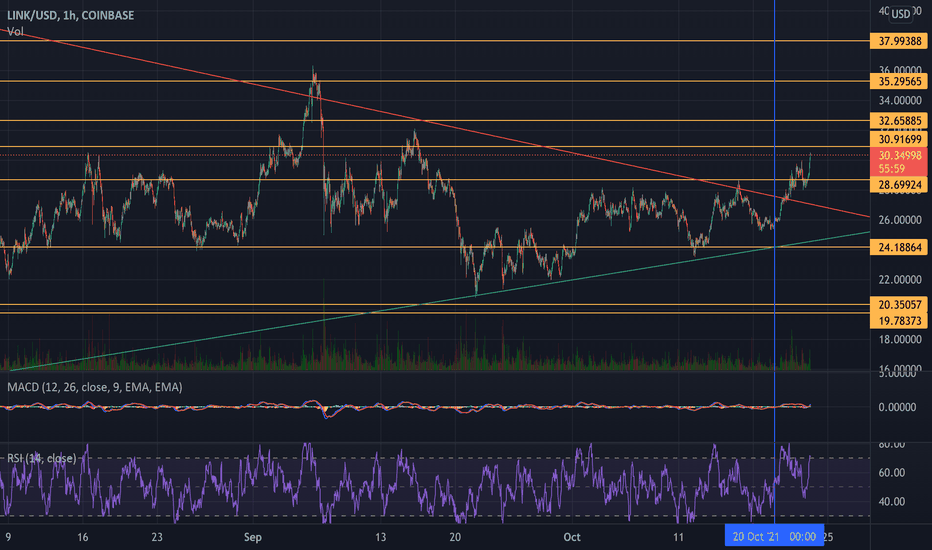932x550 pixels.
Task: Select the 37.99388 price level label
Action: (898, 41)
